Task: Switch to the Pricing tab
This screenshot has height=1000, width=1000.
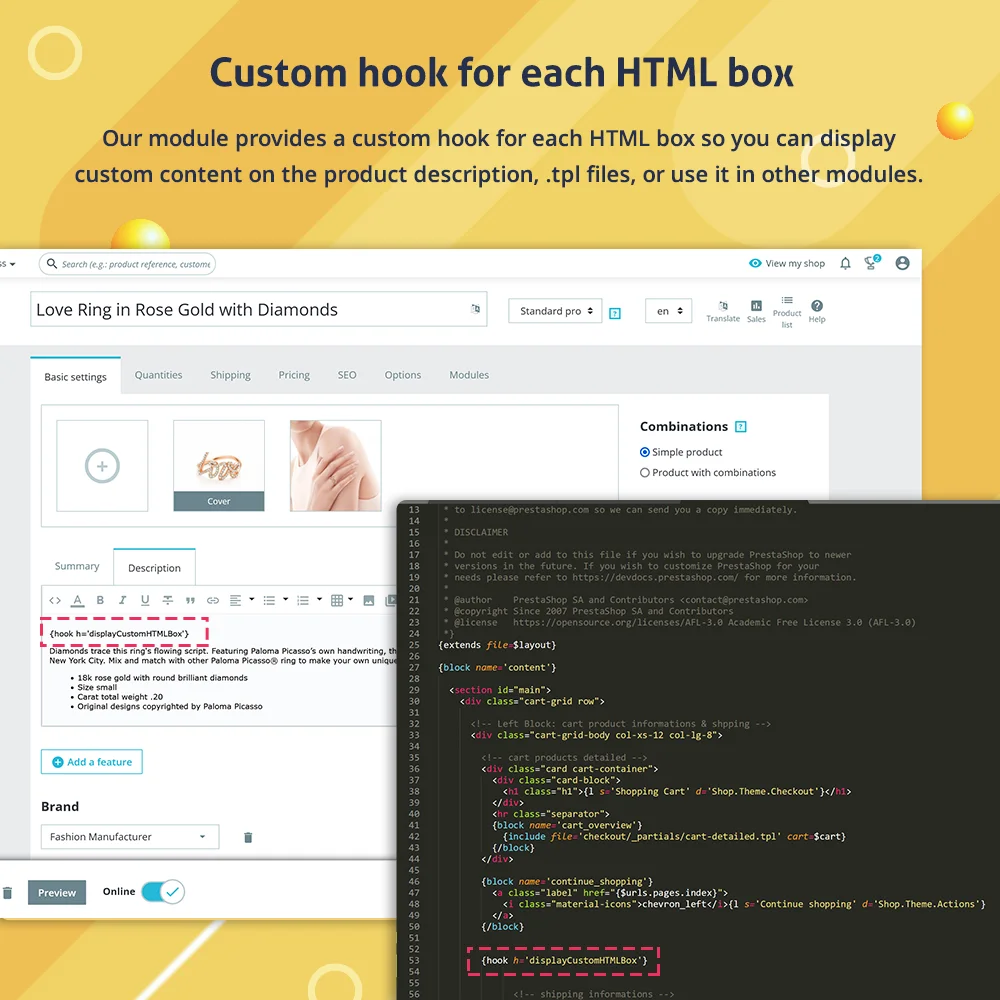Action: (294, 375)
